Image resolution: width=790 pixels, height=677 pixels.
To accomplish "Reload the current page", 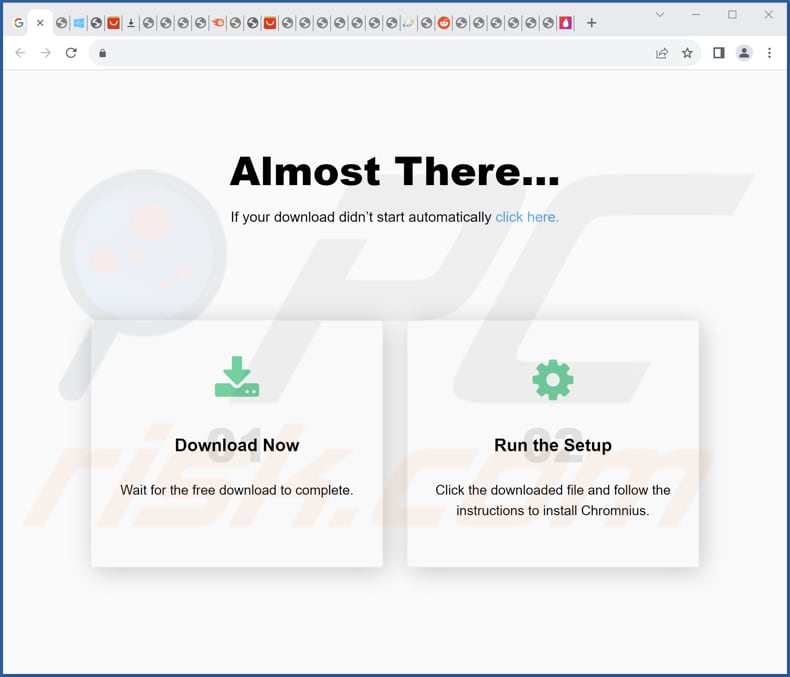I will [71, 53].
